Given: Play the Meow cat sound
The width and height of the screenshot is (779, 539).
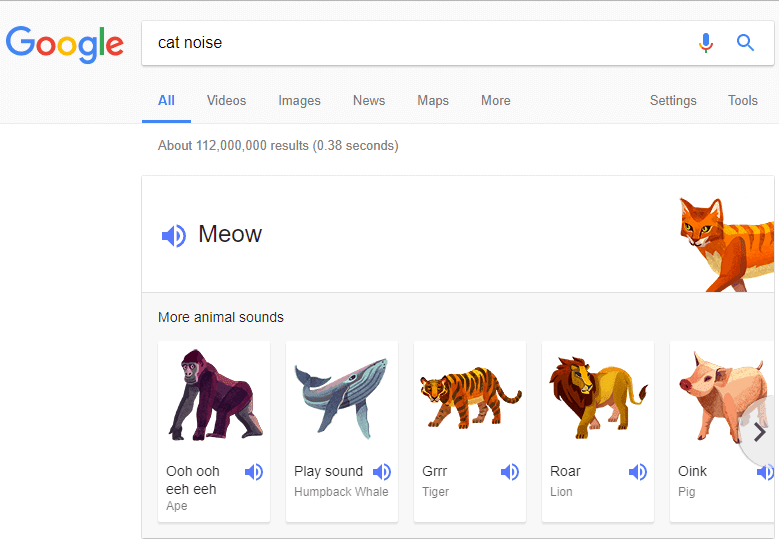Looking at the screenshot, I should coord(174,235).
